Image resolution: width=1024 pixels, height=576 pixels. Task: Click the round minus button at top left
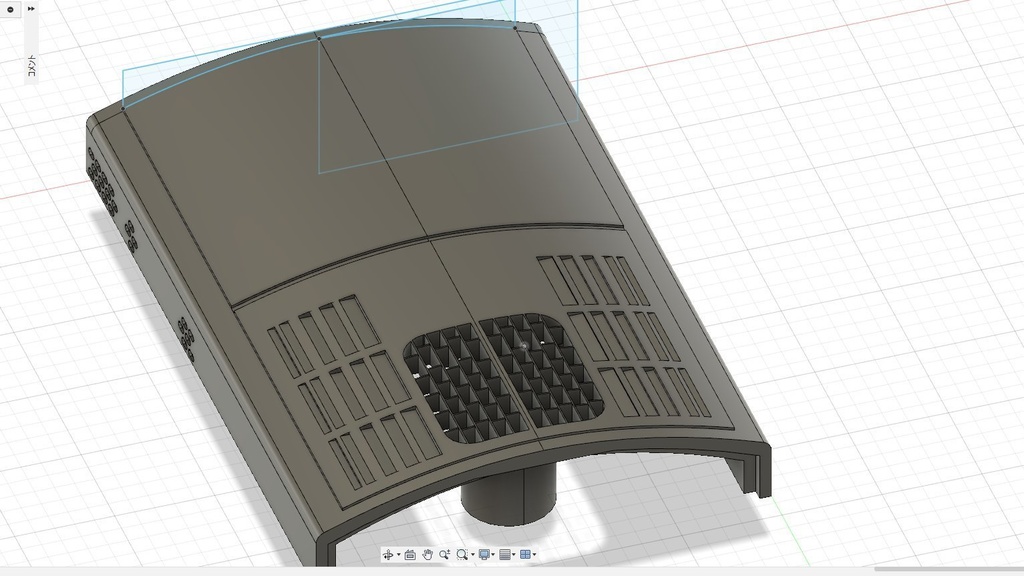10,9
